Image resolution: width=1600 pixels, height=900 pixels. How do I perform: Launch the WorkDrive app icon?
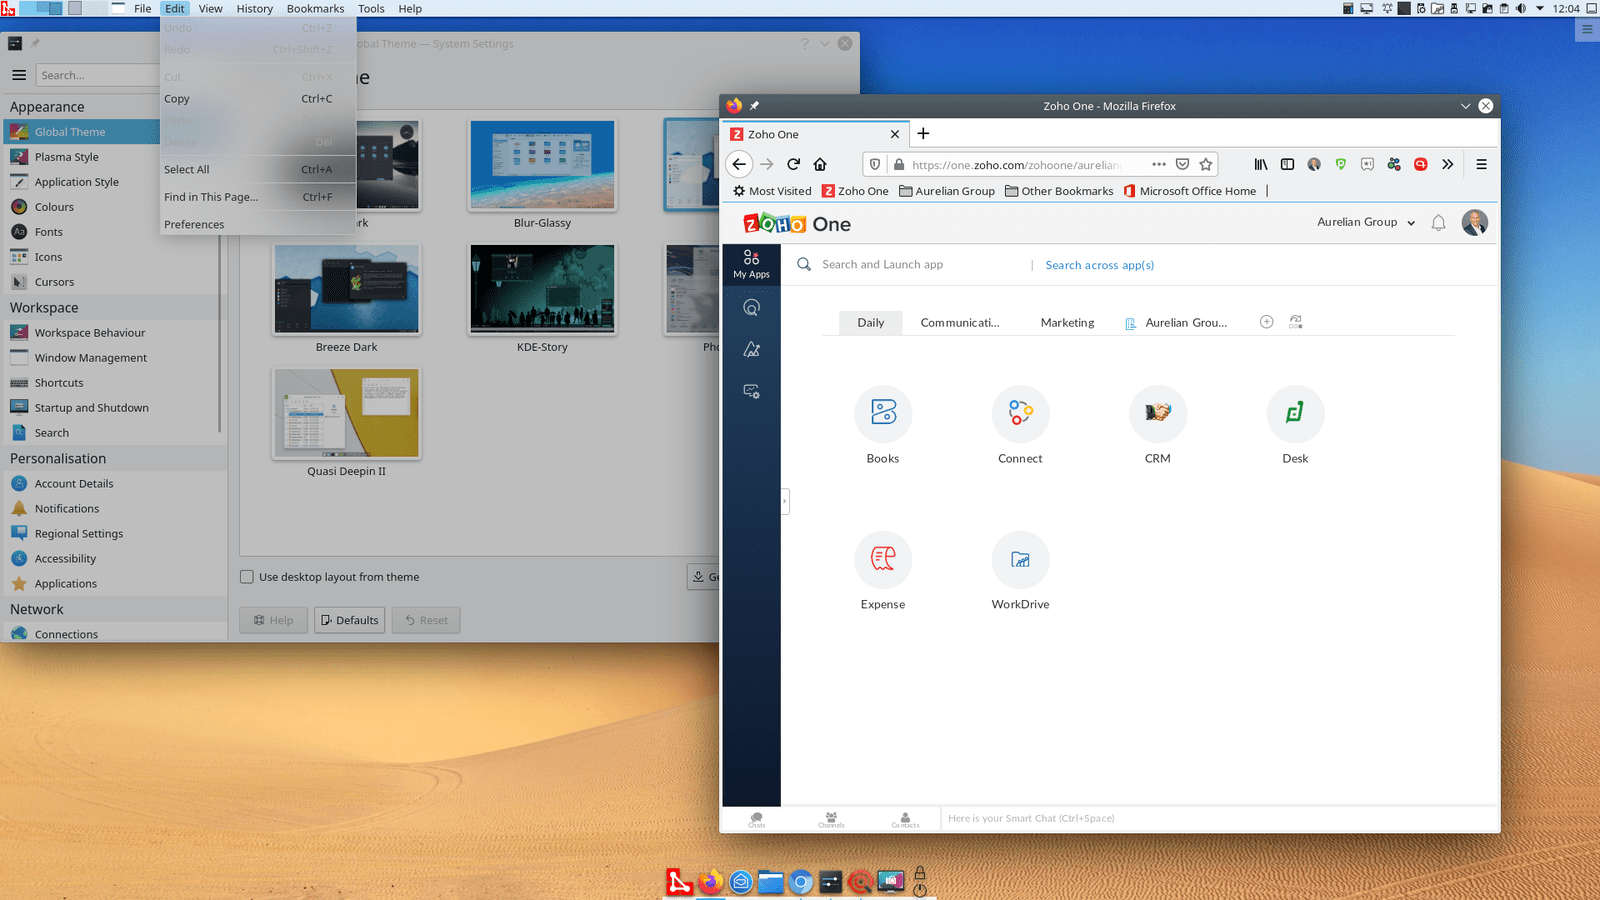click(1020, 559)
